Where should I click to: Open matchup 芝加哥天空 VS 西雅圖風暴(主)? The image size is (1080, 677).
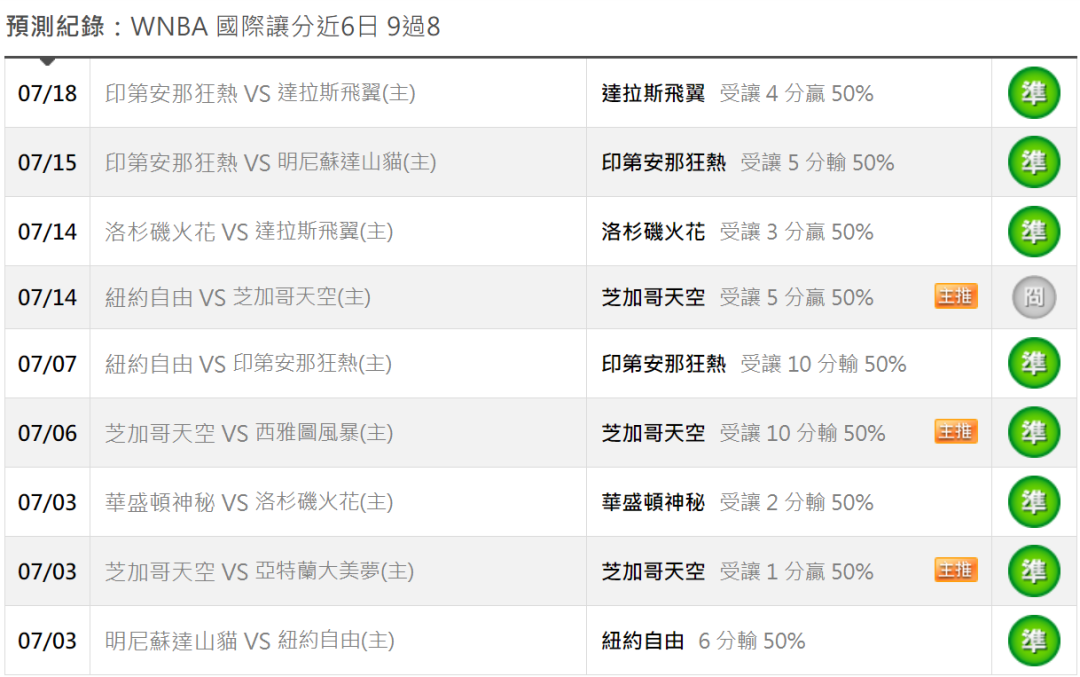tap(249, 433)
